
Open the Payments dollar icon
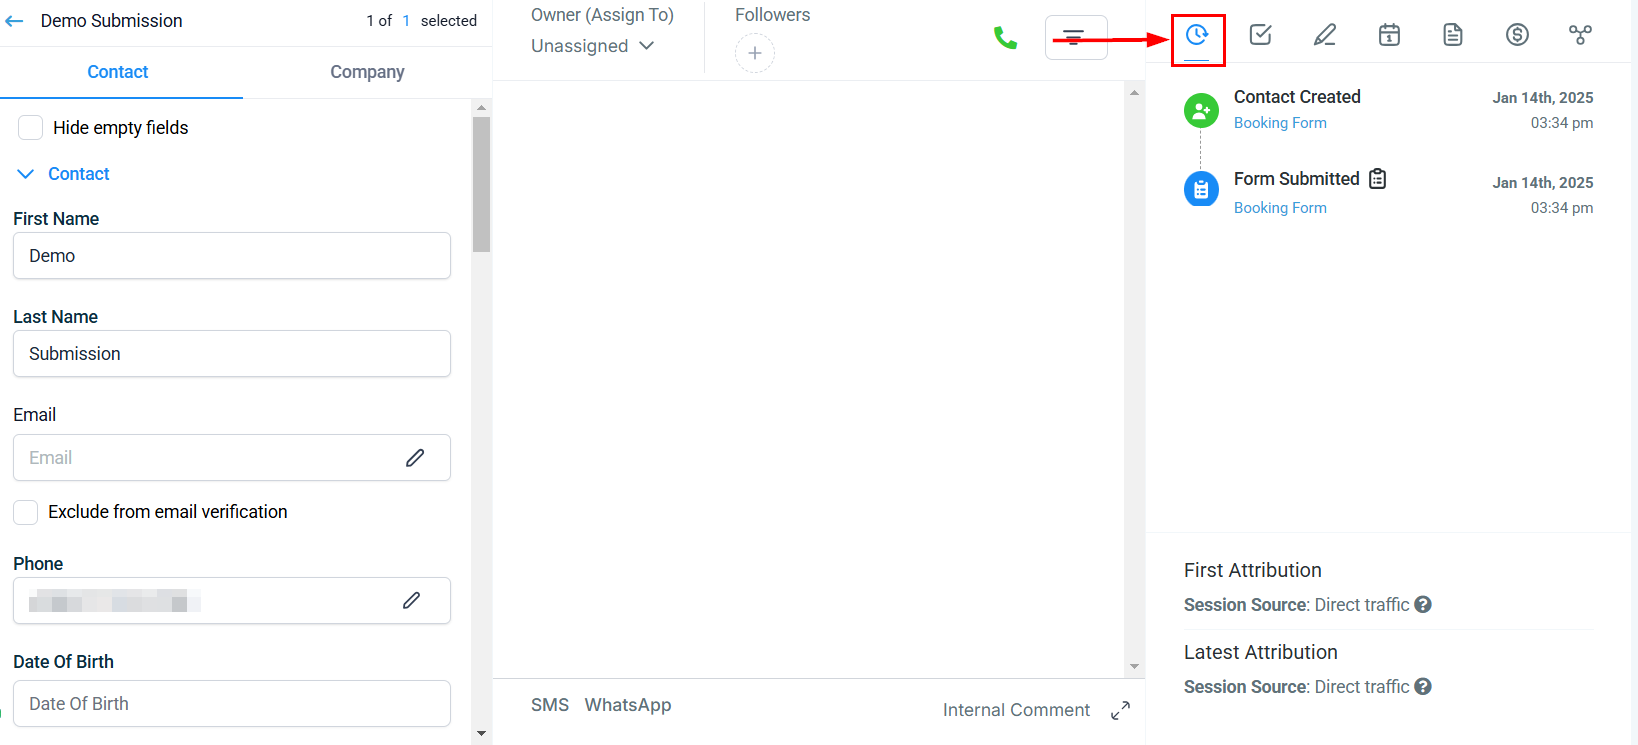pyautogui.click(x=1517, y=35)
